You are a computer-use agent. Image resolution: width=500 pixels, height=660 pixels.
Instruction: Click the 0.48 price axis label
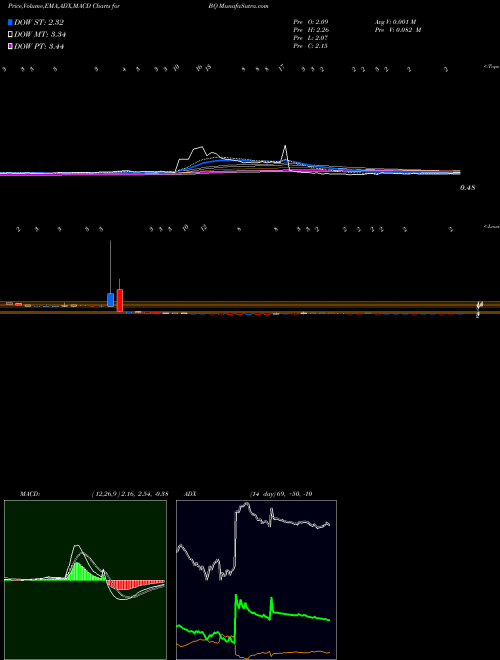[468, 188]
